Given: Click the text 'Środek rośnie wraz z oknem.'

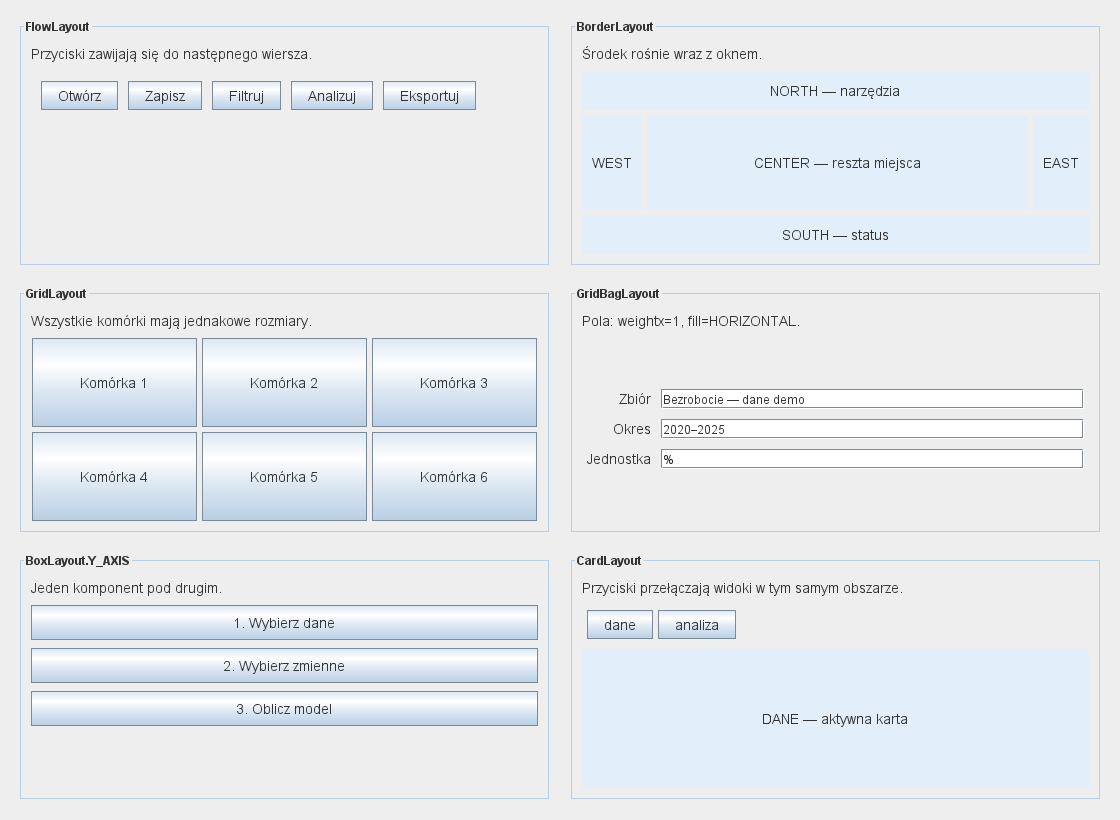Looking at the screenshot, I should coord(672,54).
